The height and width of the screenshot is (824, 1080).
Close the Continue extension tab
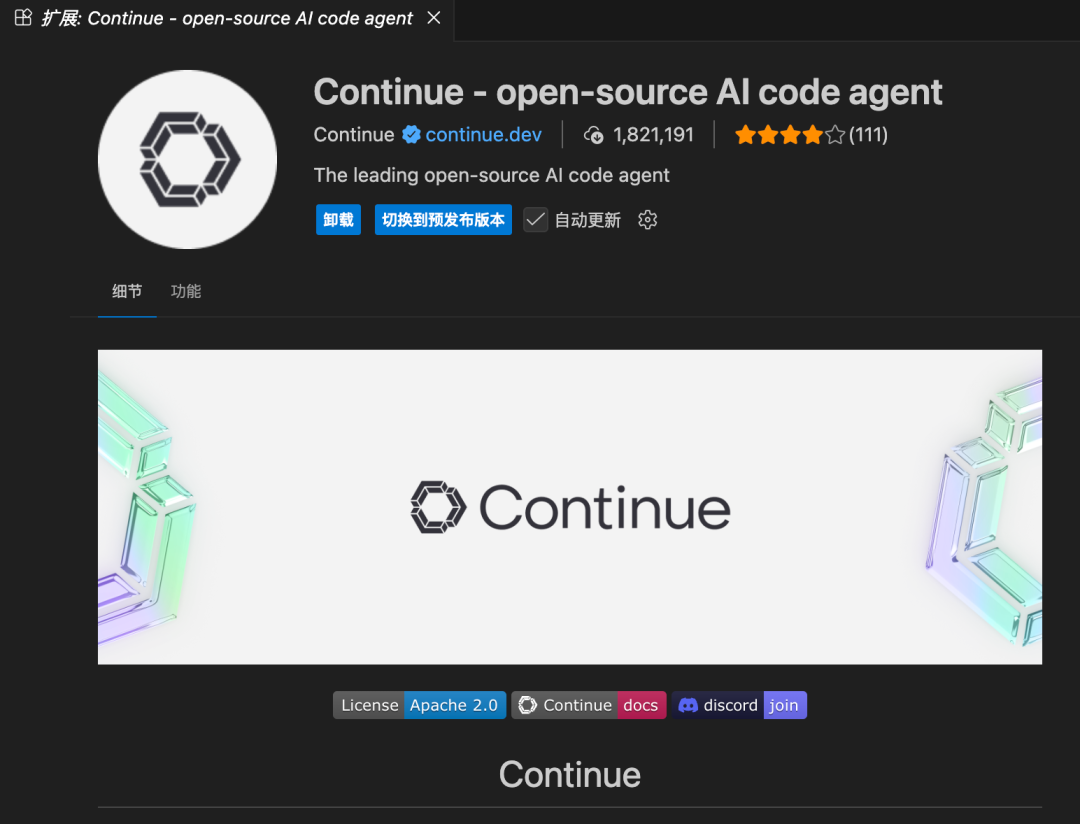(434, 18)
